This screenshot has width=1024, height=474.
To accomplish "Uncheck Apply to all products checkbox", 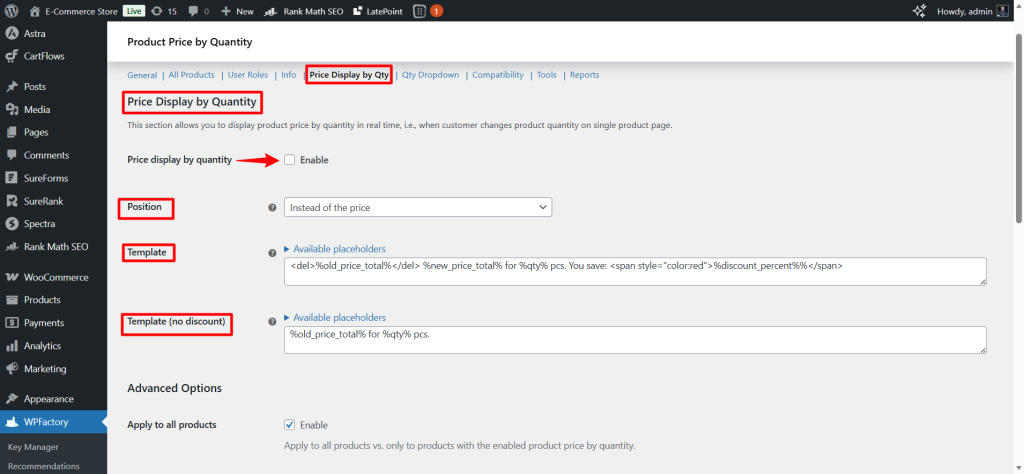I will (290, 425).
